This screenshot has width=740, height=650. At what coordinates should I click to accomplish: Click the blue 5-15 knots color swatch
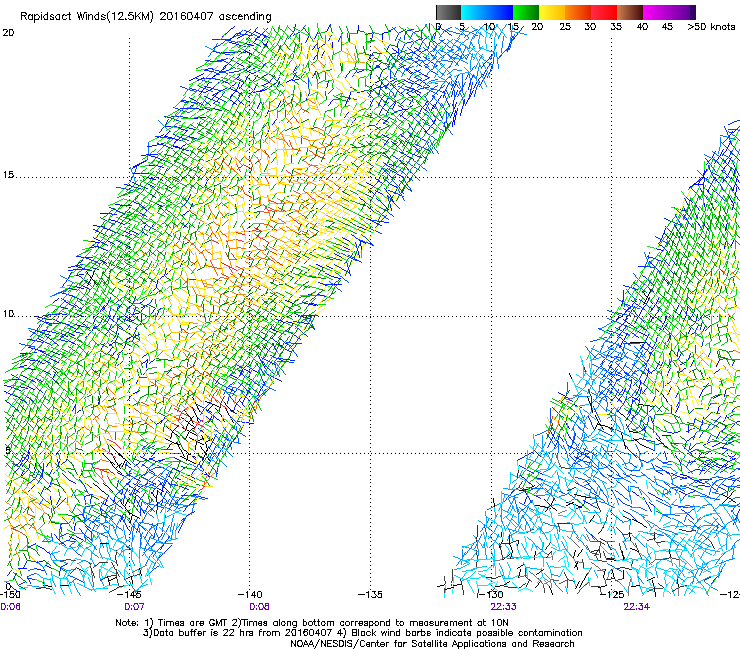click(487, 12)
